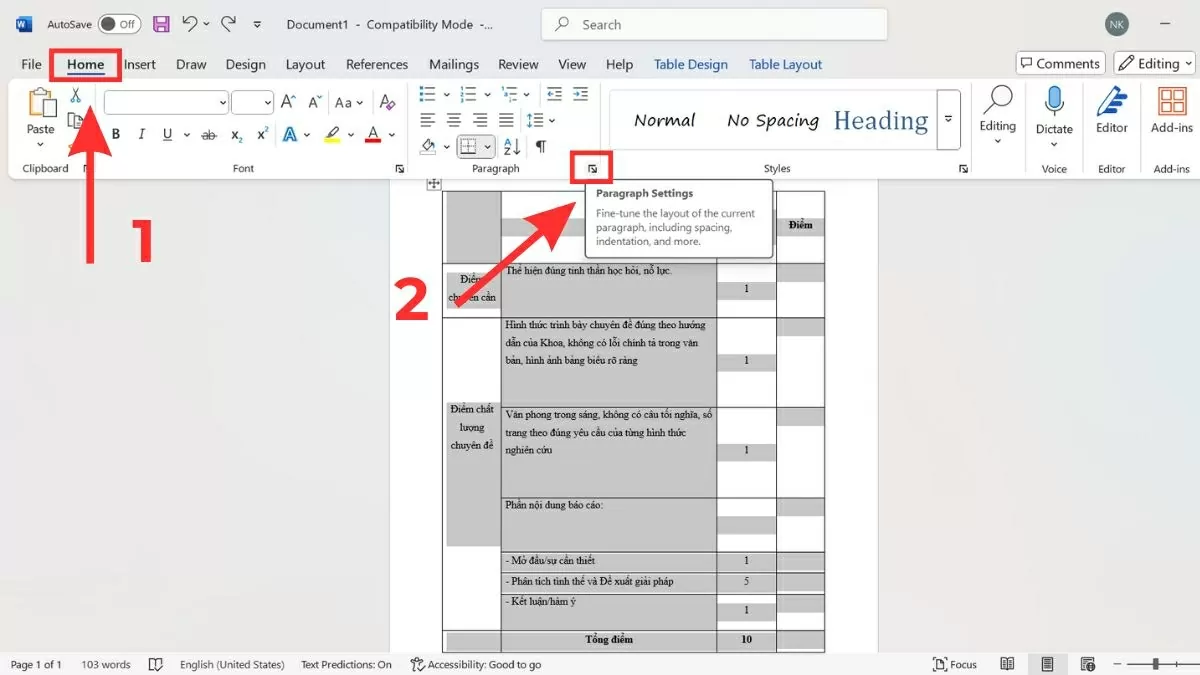The image size is (1200, 675).
Task: Toggle Show/Hide paragraph marks
Action: [541, 147]
